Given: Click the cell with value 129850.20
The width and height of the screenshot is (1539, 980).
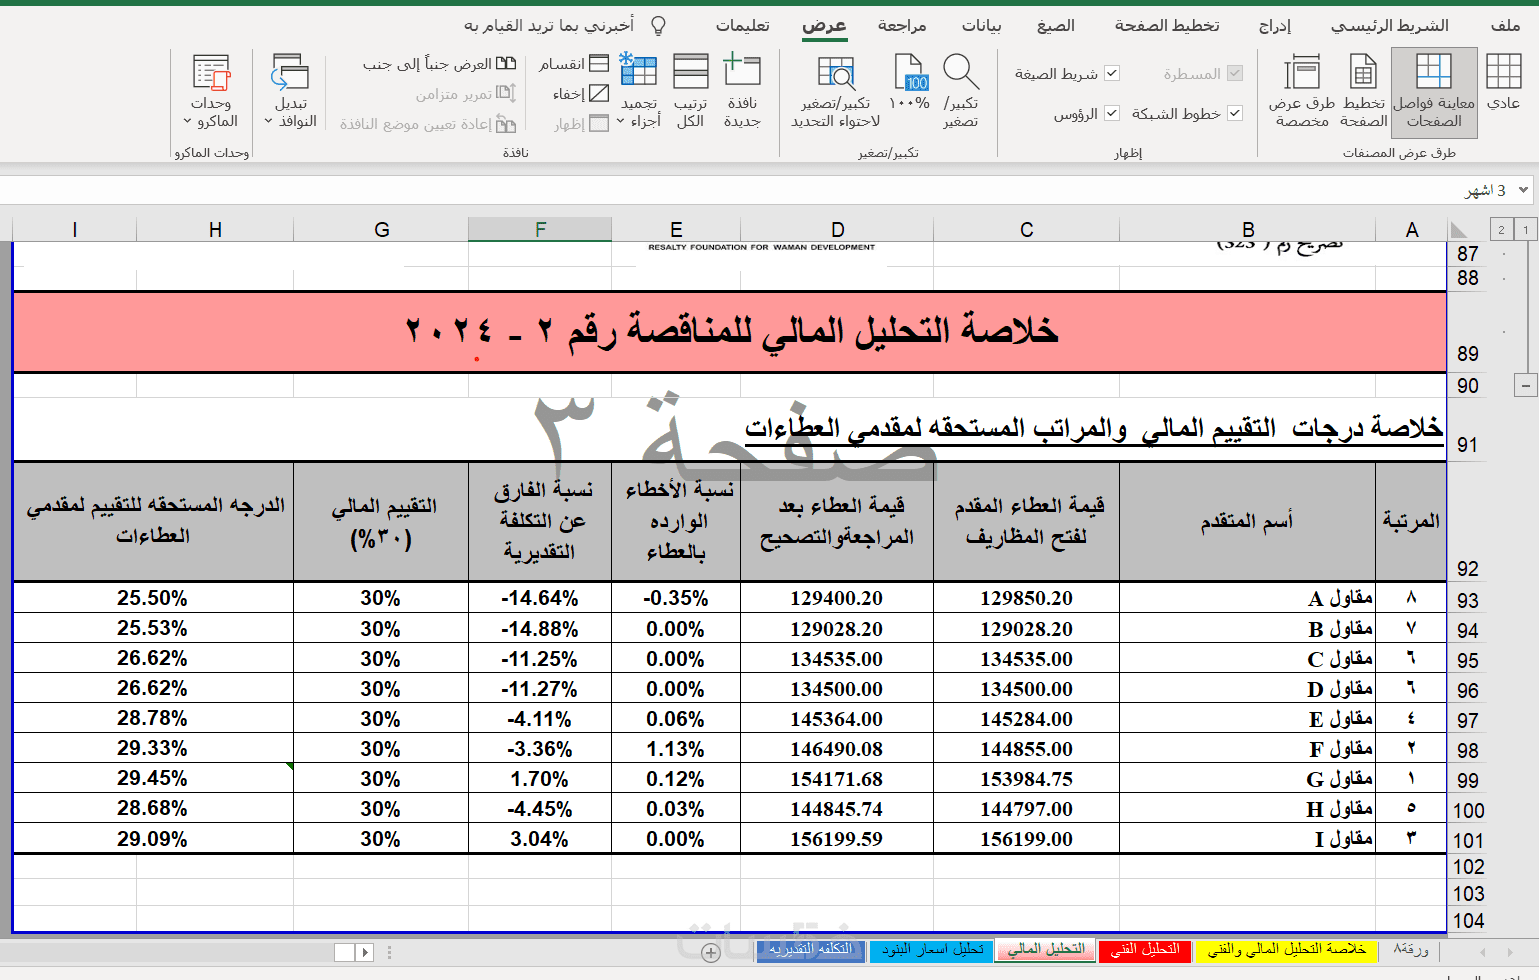Looking at the screenshot, I should (1026, 598).
